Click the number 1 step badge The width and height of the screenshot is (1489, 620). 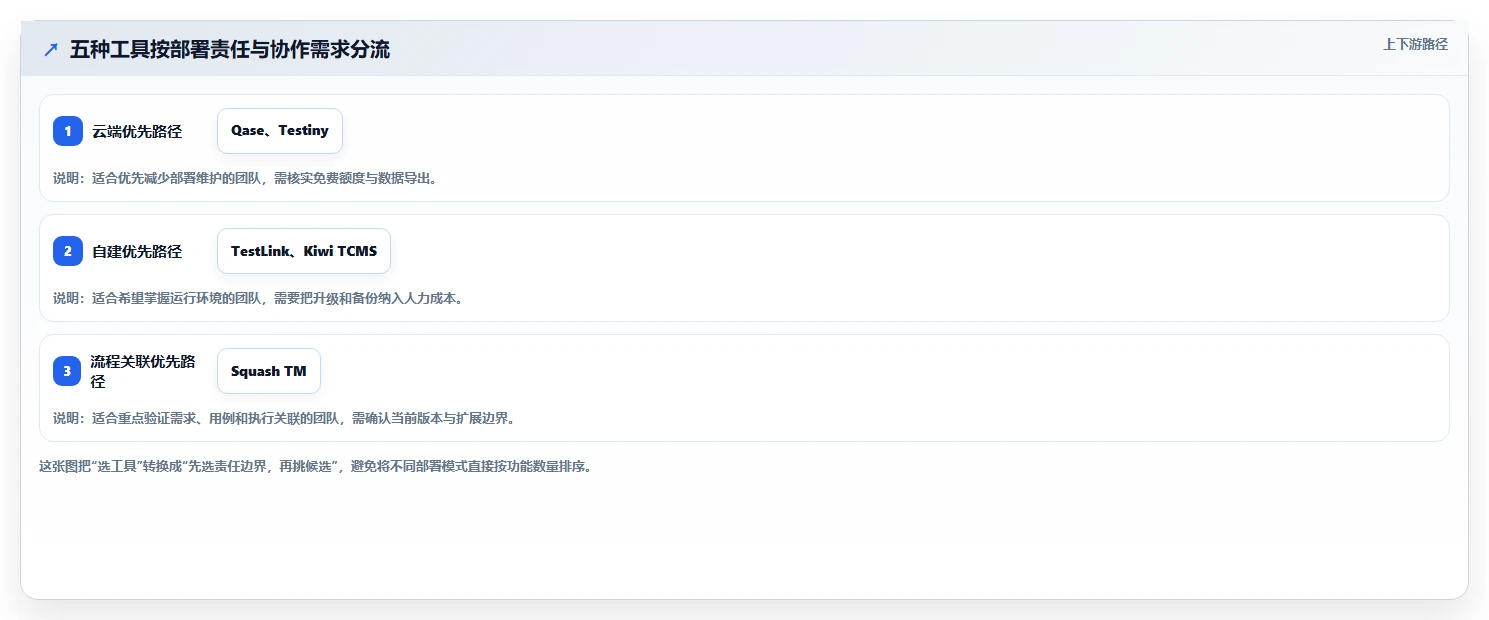pyautogui.click(x=68, y=131)
